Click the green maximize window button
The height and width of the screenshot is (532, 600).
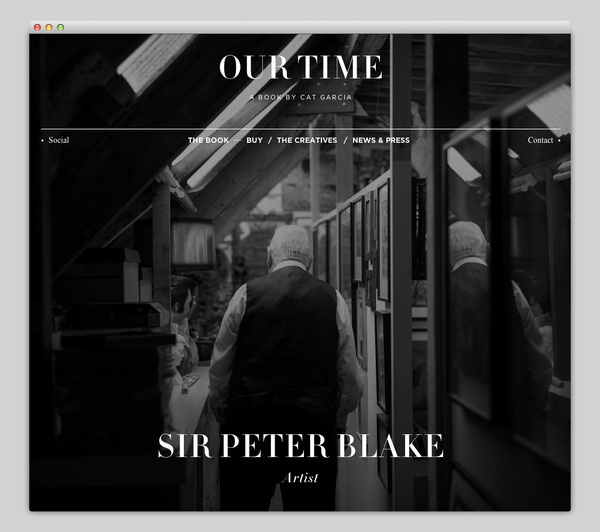(x=60, y=27)
